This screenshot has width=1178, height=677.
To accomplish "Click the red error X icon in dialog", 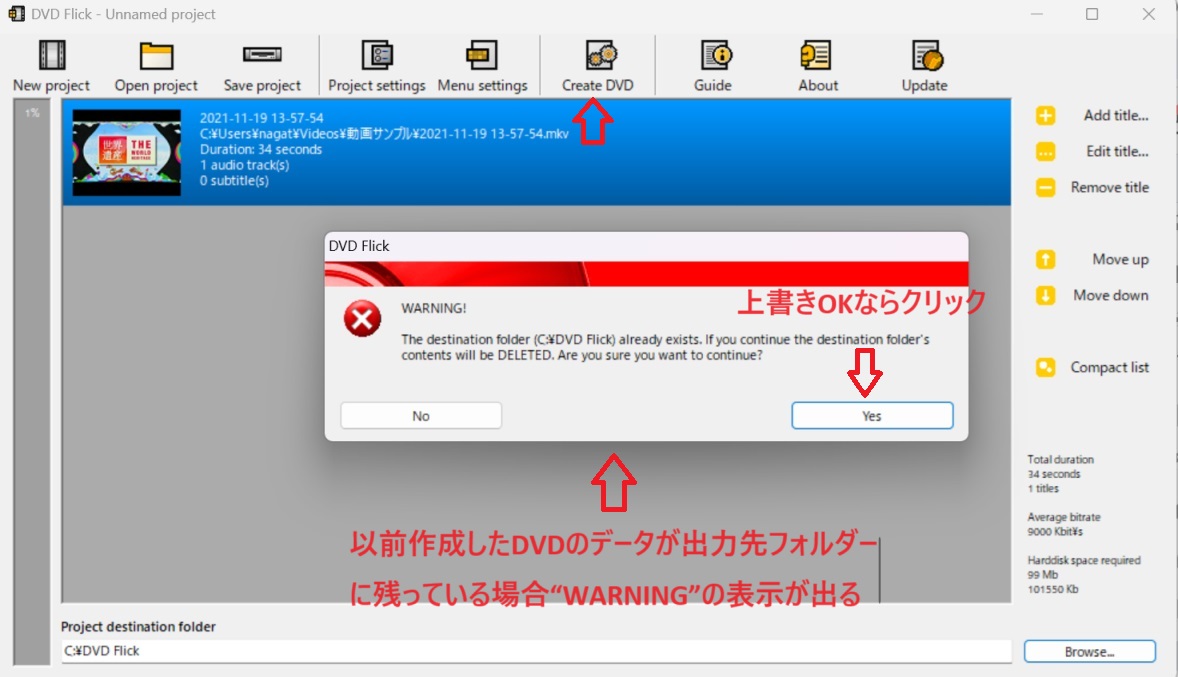I will tap(362, 319).
